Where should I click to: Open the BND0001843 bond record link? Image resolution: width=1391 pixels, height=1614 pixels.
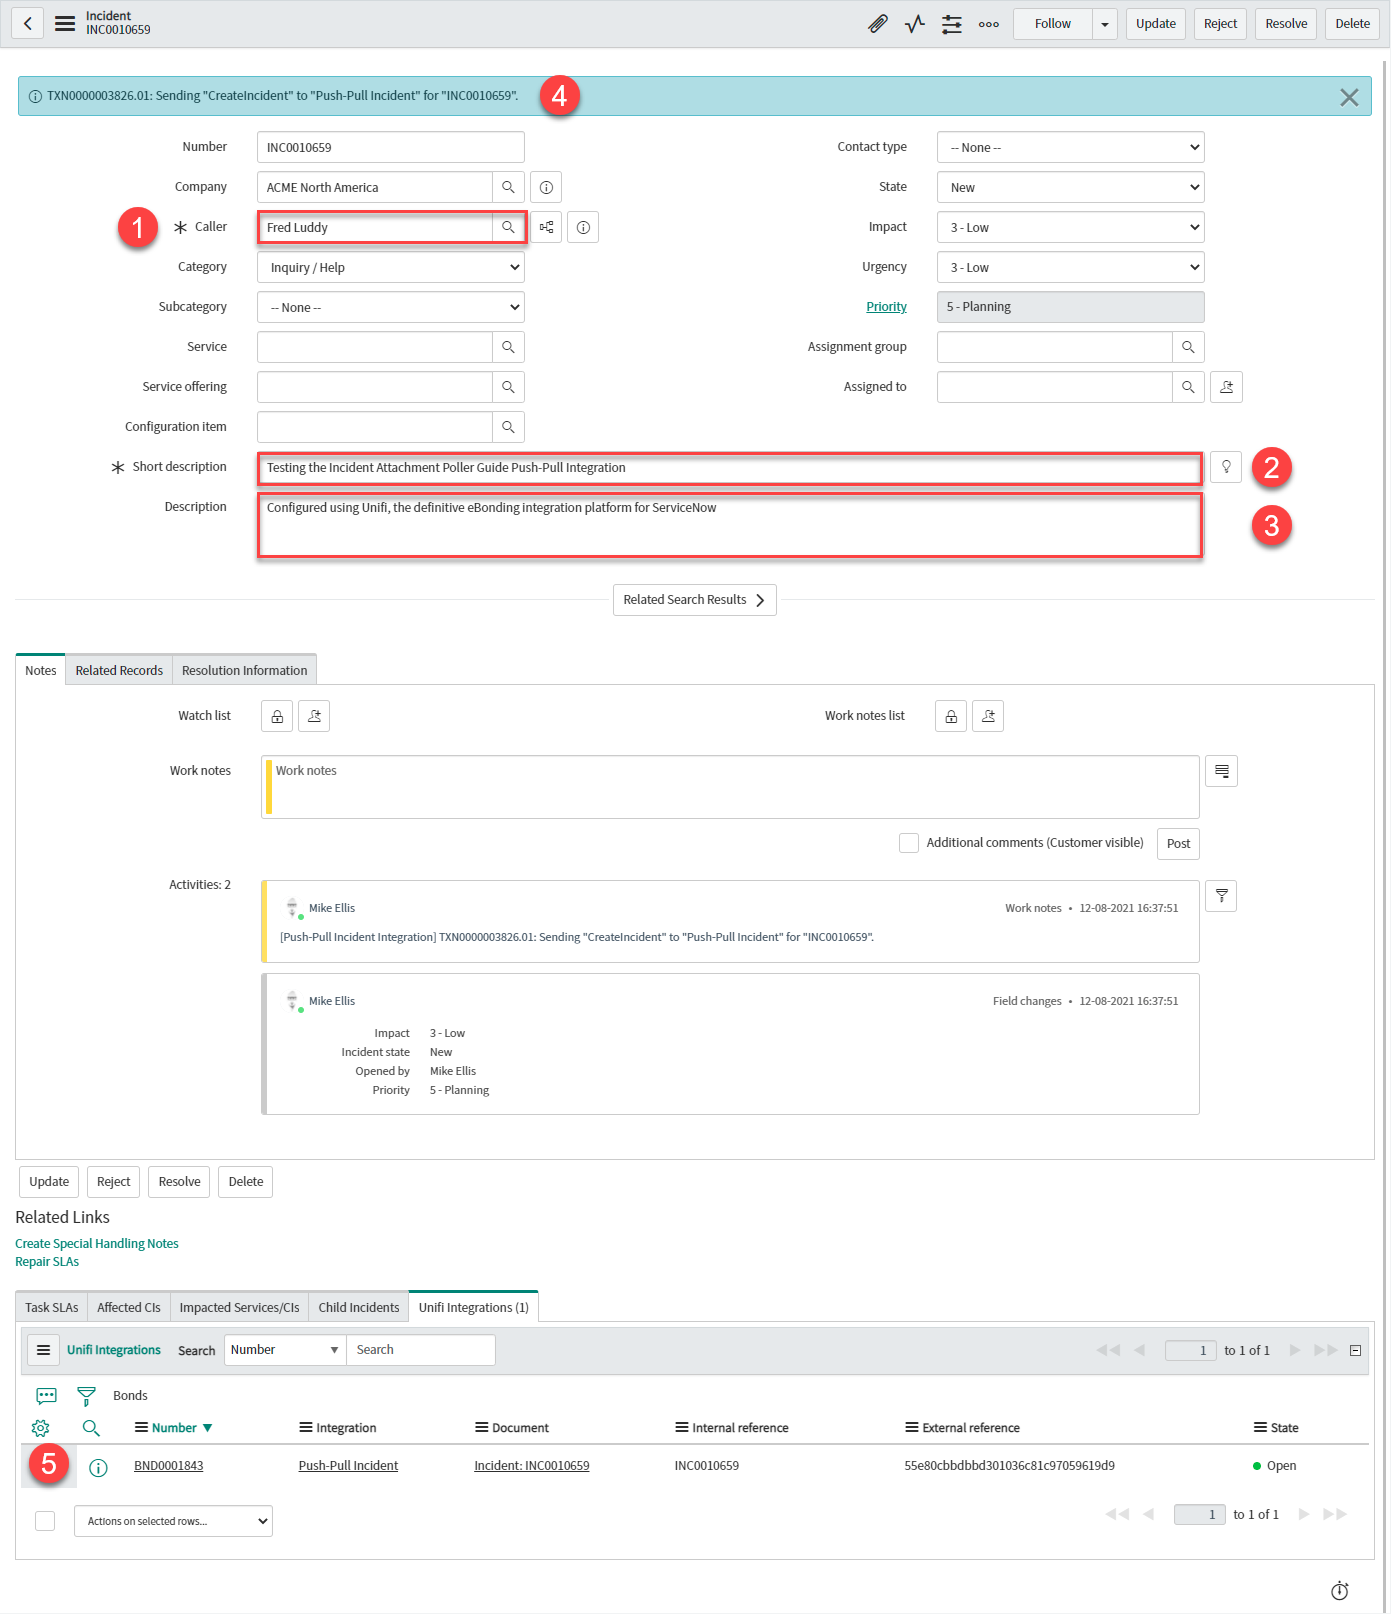[168, 1466]
